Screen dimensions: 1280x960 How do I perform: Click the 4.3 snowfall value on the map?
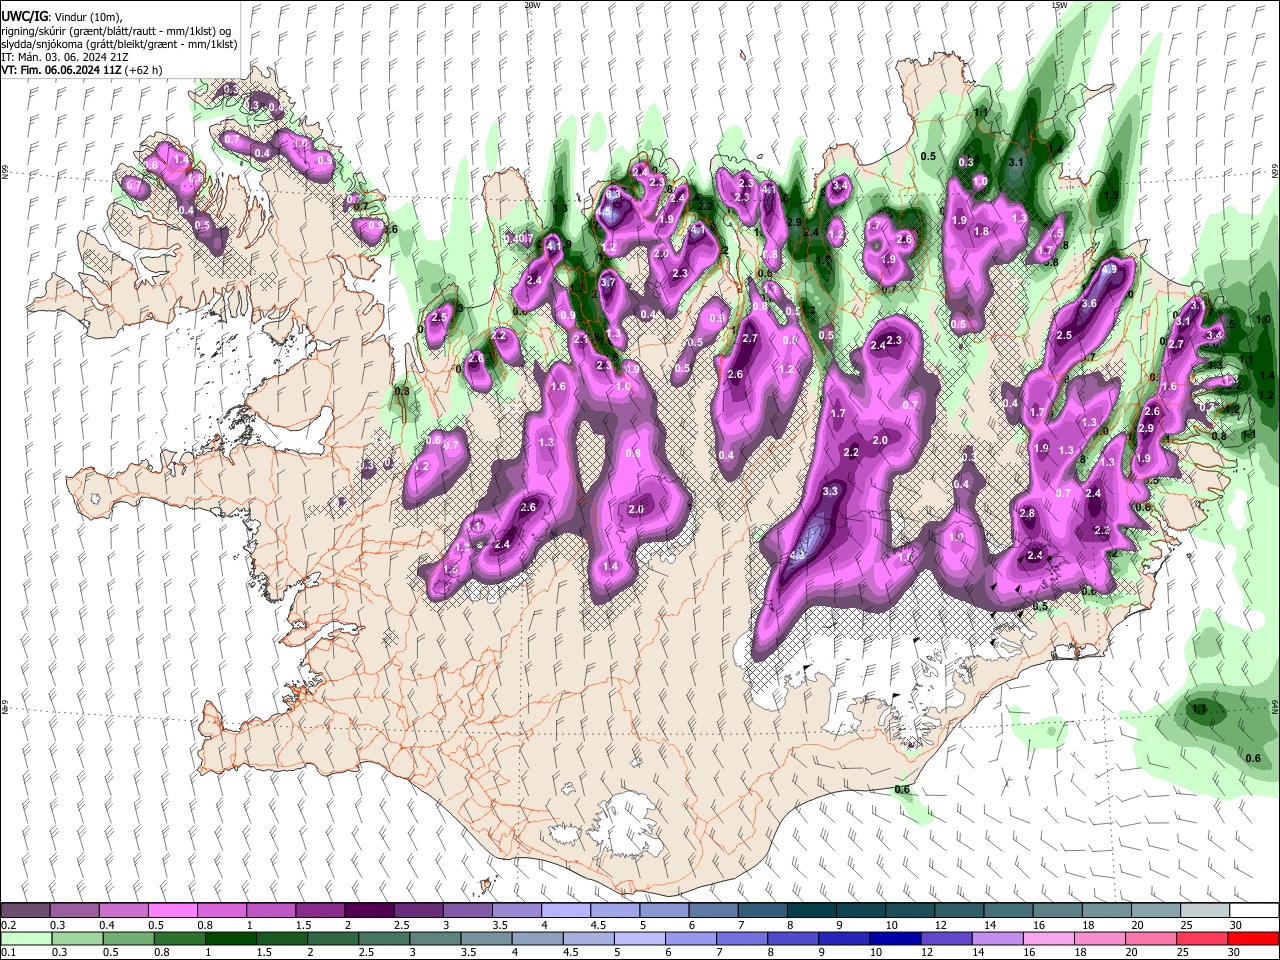(x=797, y=555)
